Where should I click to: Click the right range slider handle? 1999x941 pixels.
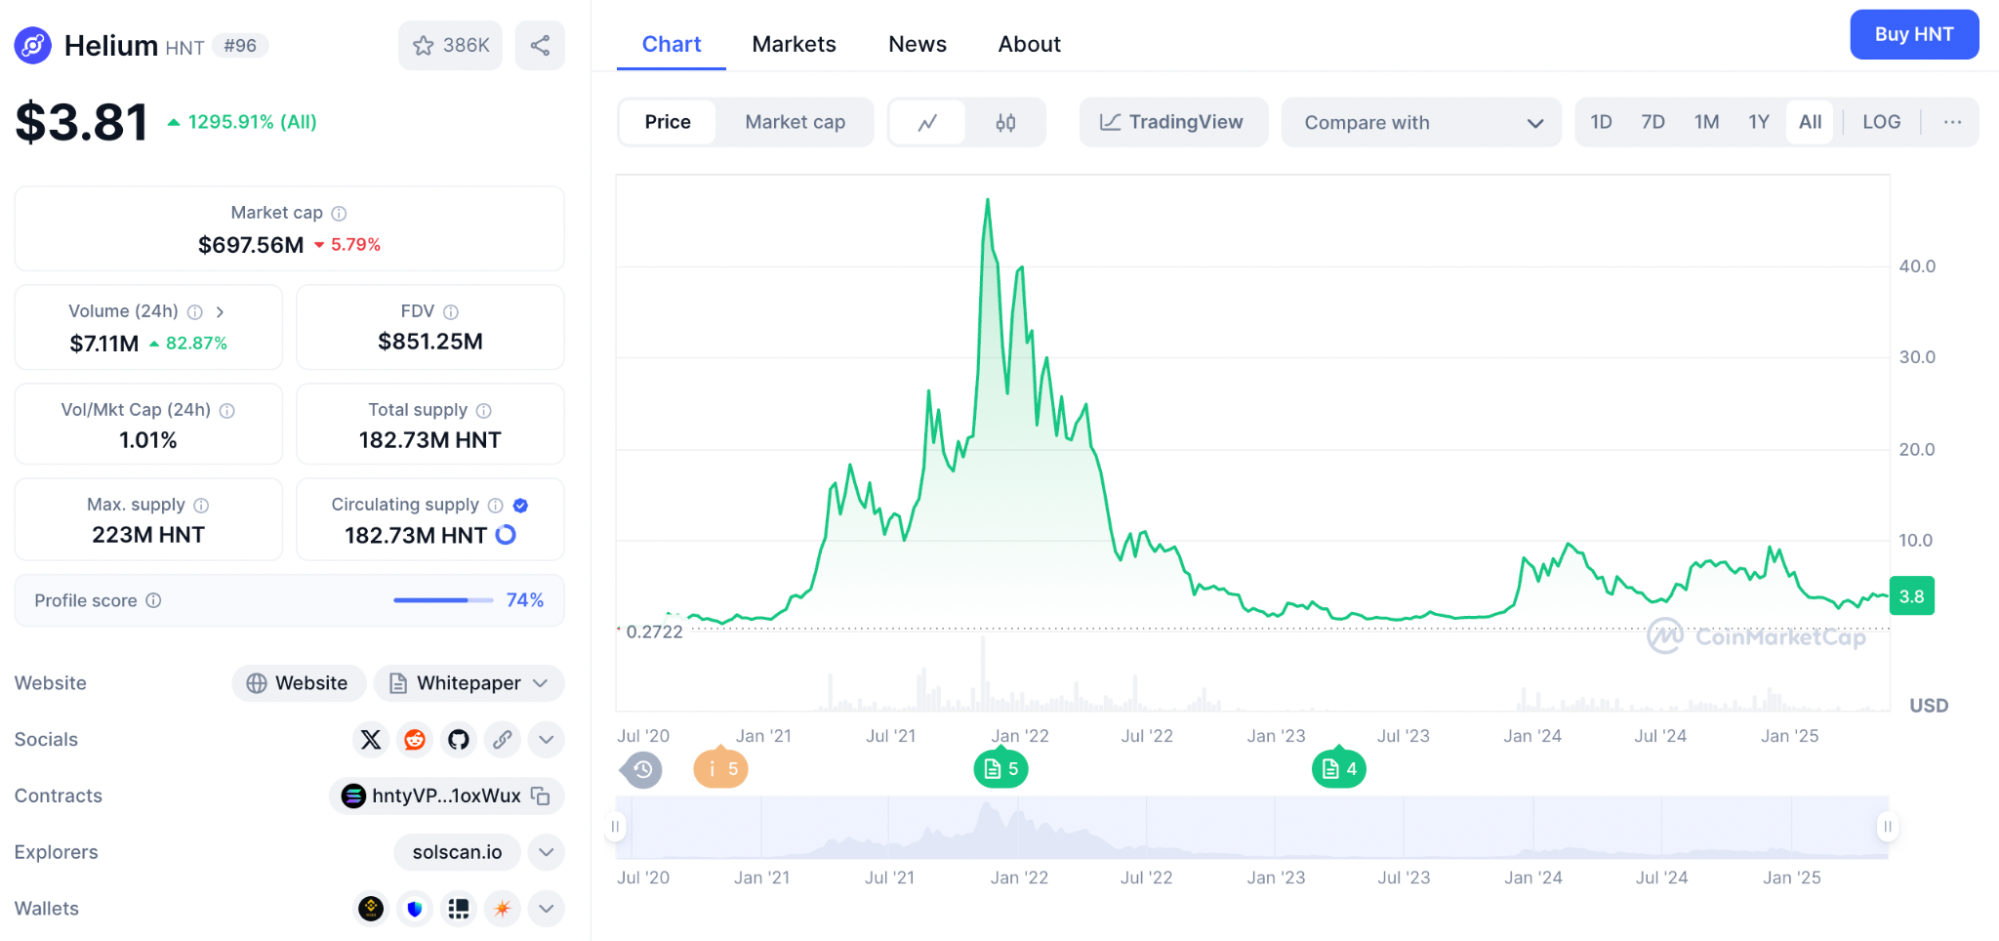[1887, 826]
